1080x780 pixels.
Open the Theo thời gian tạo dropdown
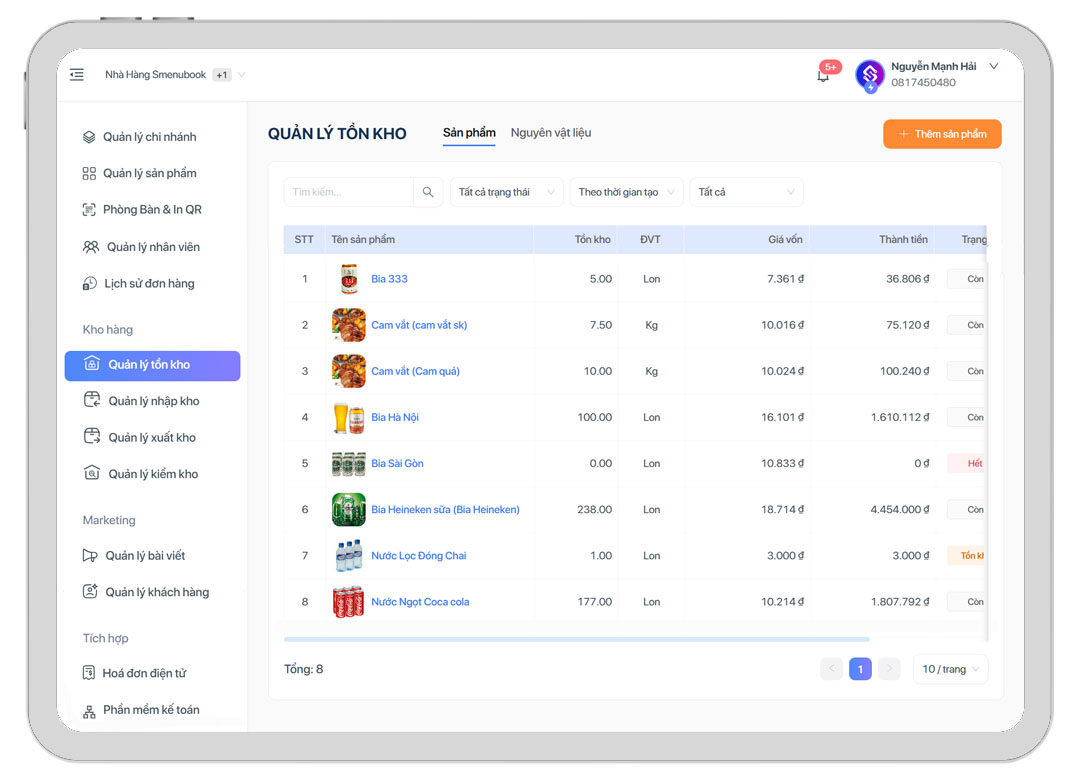click(x=626, y=192)
